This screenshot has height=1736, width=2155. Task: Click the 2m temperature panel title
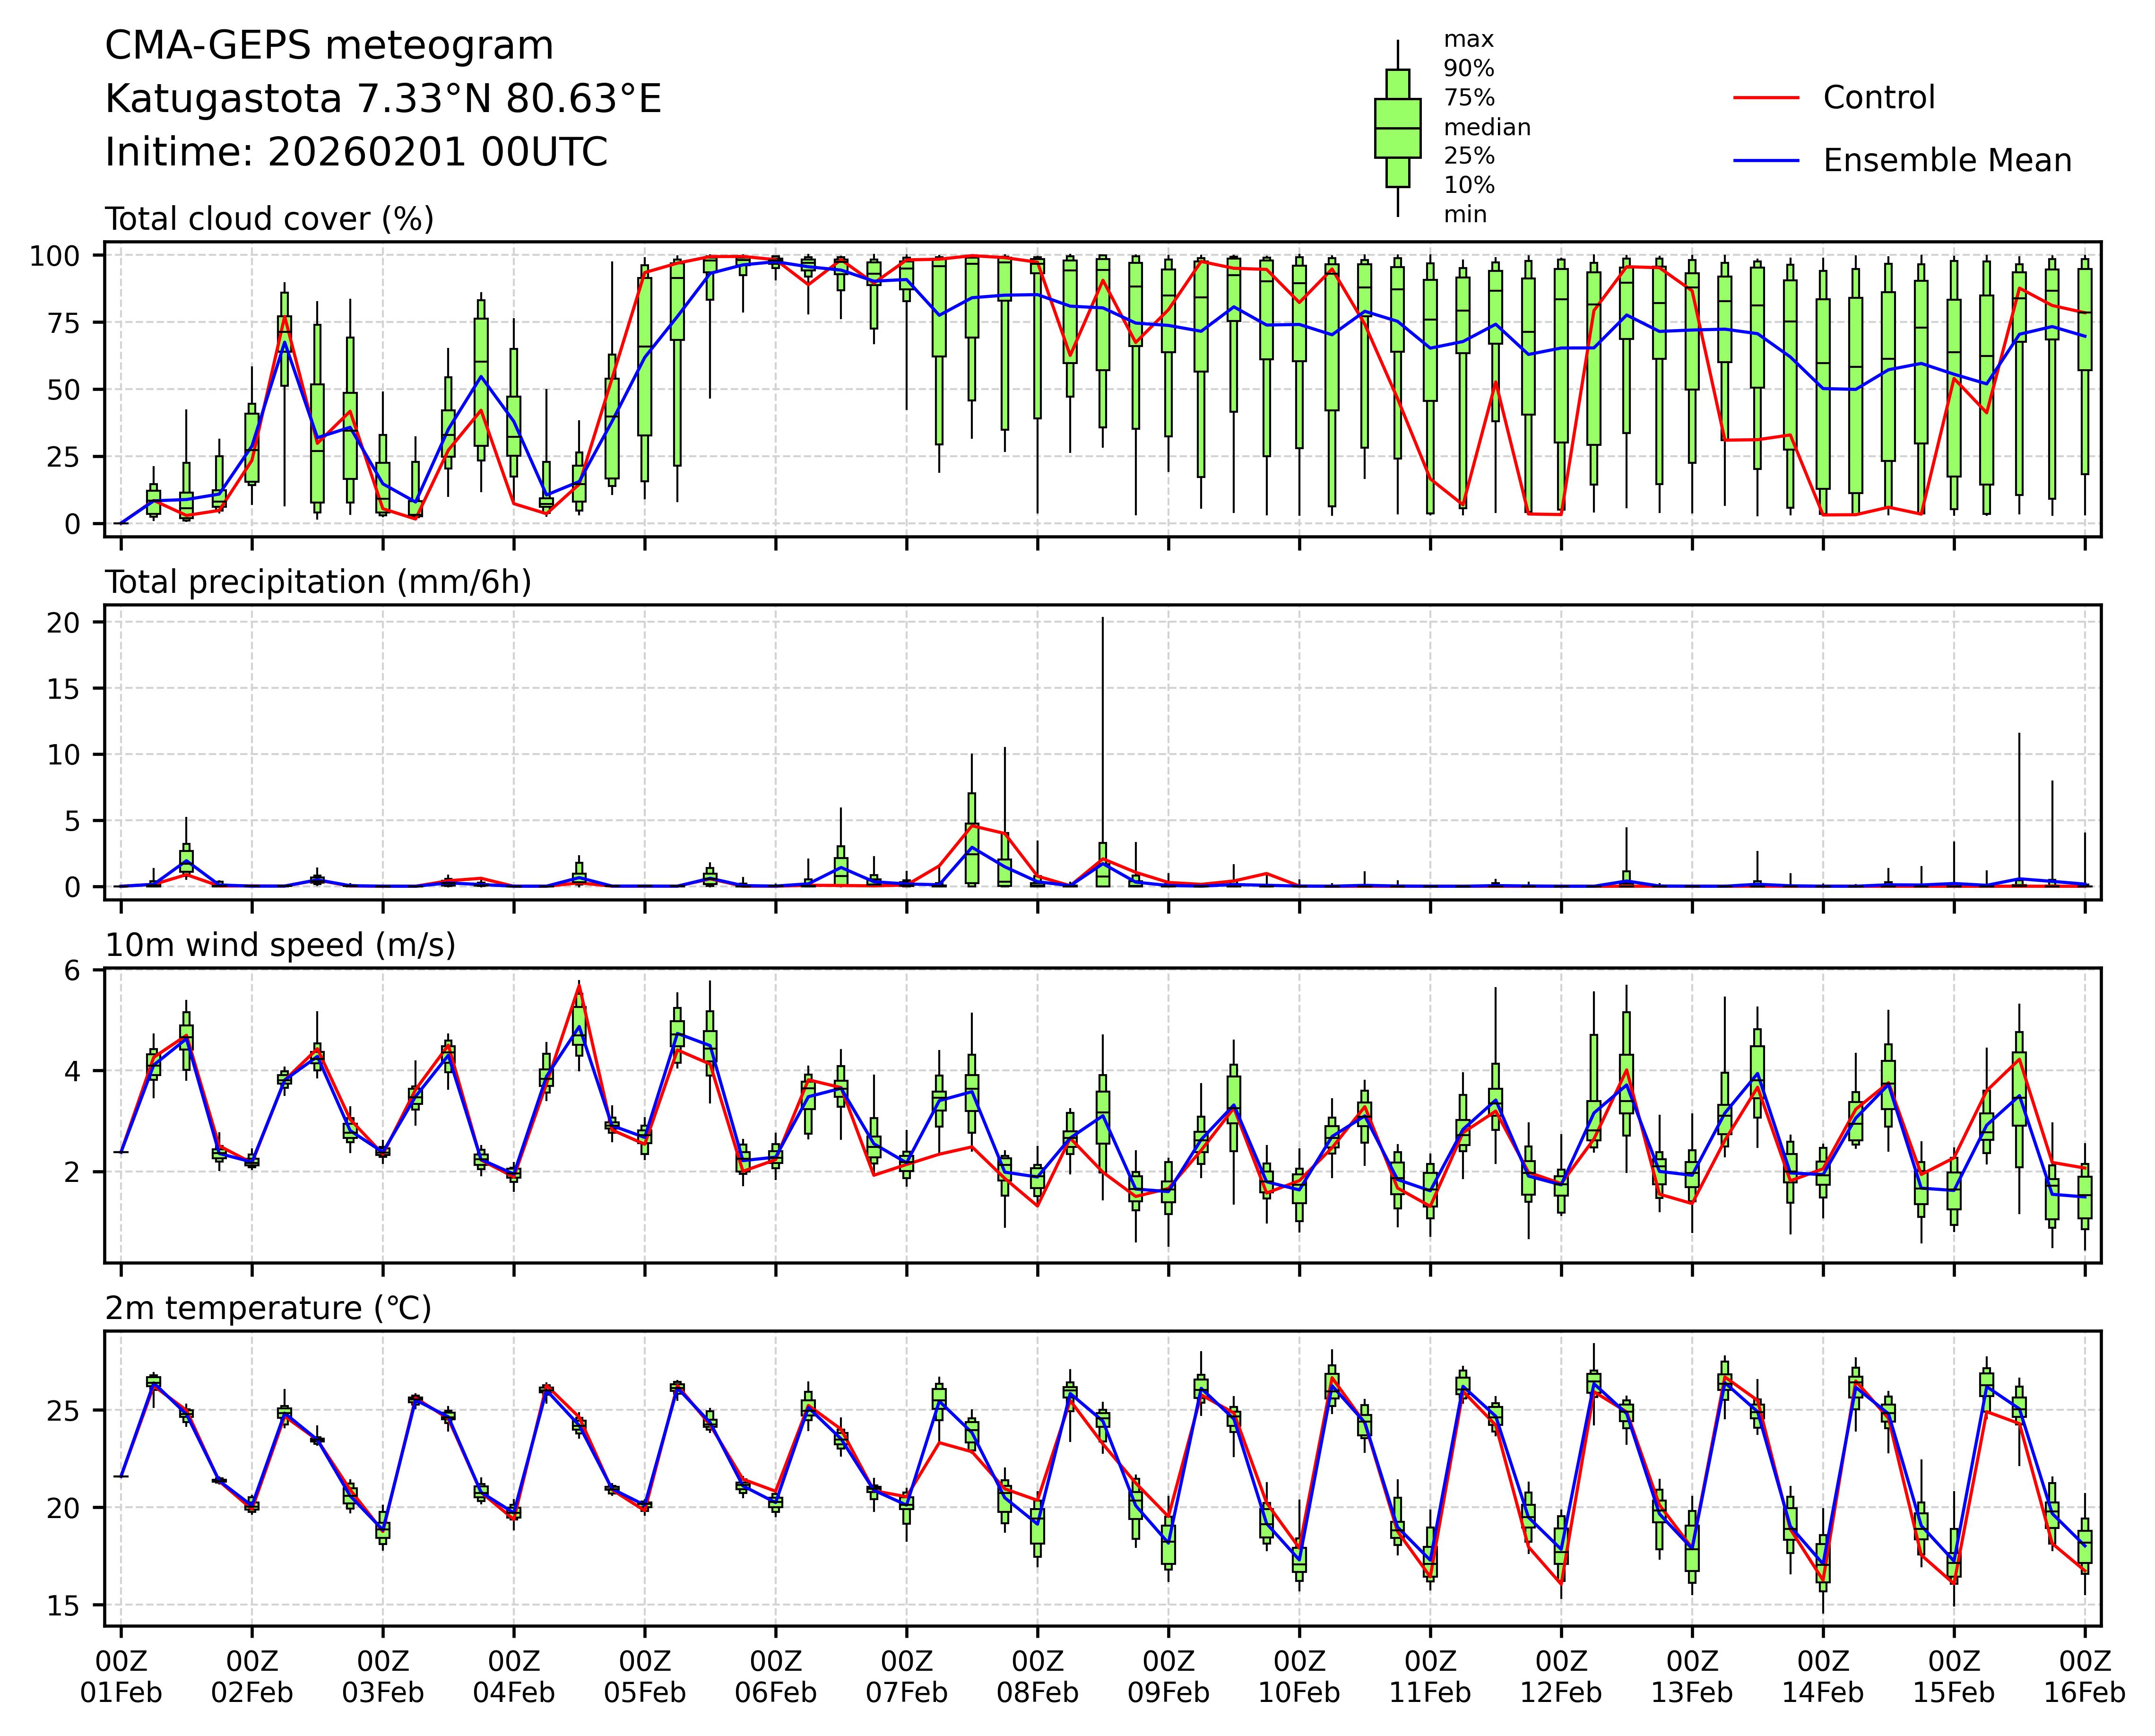(268, 1308)
